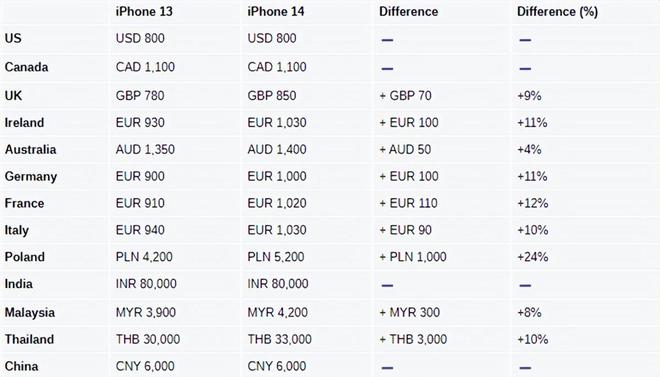Select the + AUD 50 difference cell
Screen dimensions: 660x377
[405, 149]
